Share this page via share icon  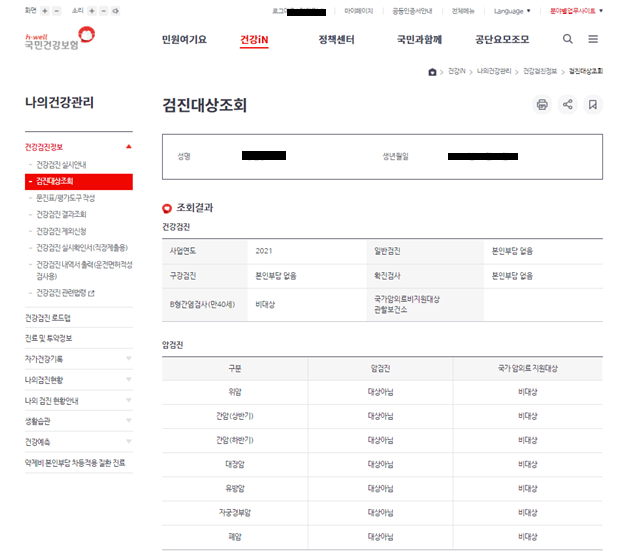point(567,105)
